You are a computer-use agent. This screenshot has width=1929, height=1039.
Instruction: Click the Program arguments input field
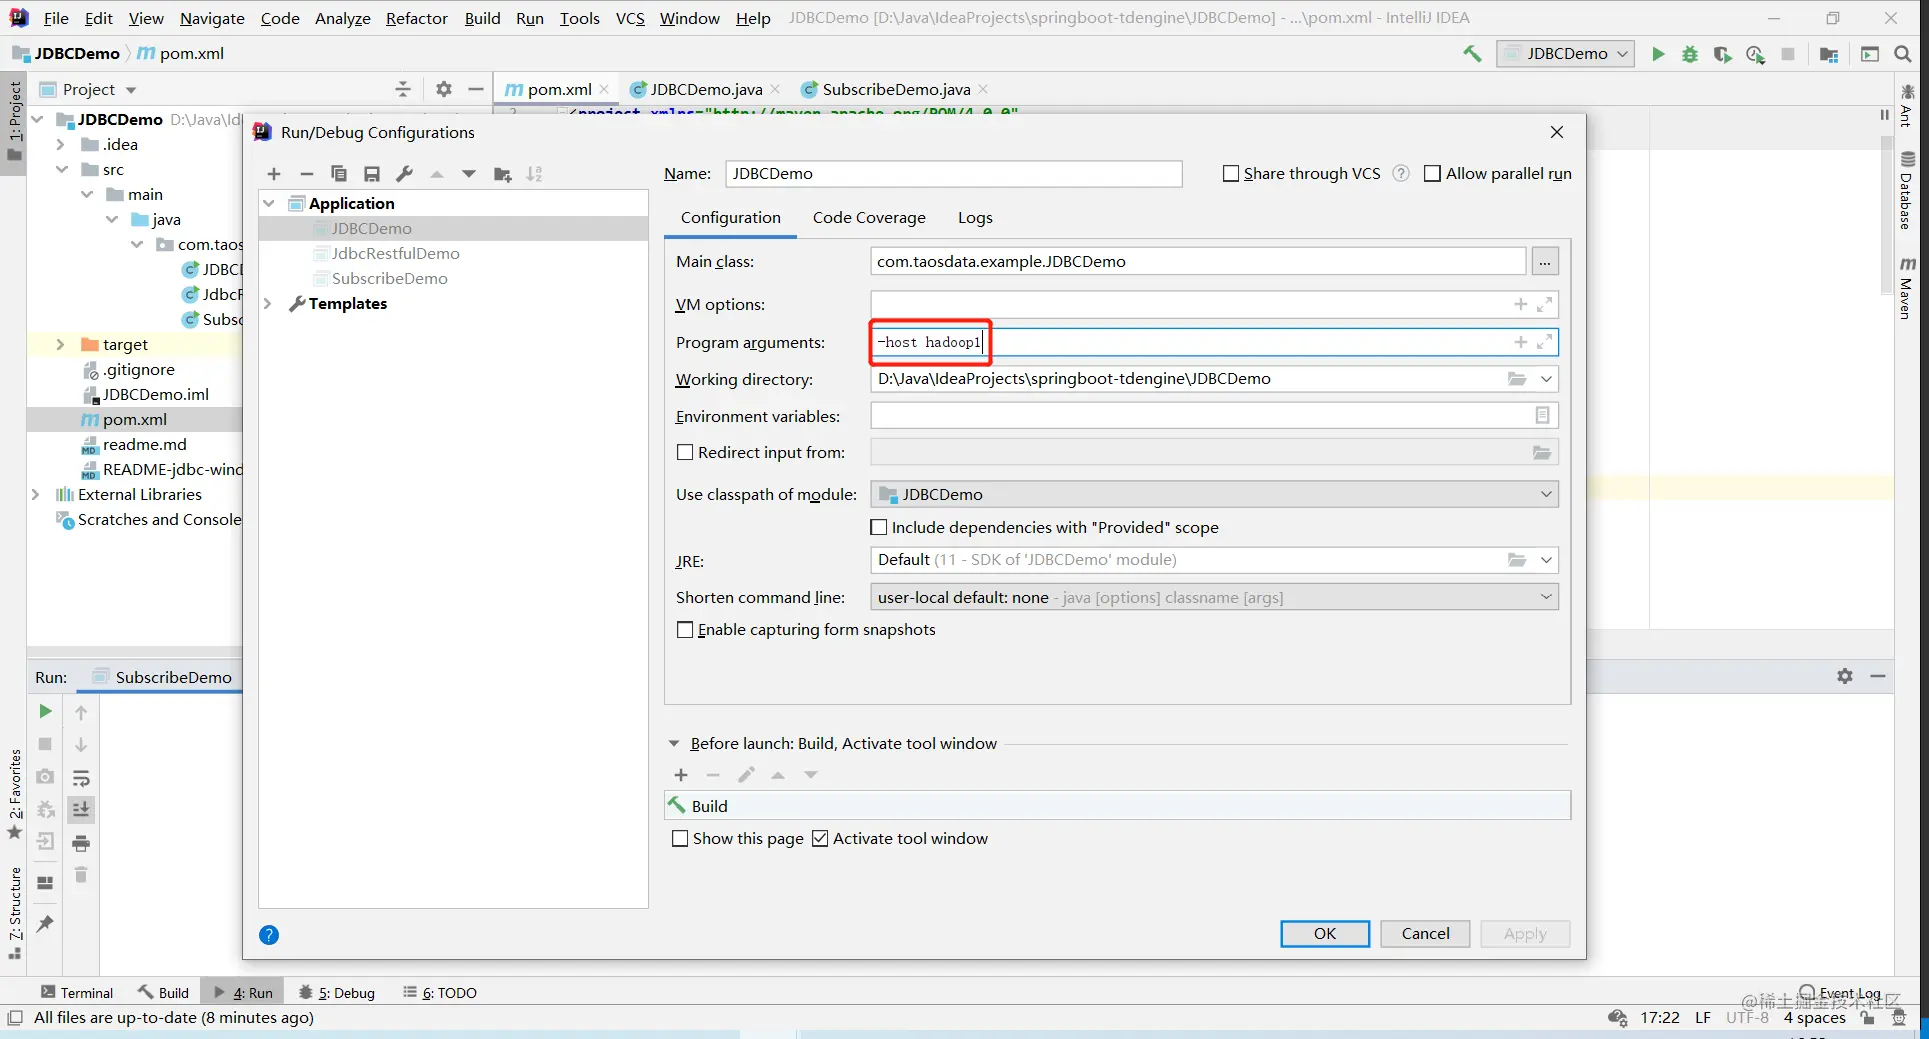1214,343
